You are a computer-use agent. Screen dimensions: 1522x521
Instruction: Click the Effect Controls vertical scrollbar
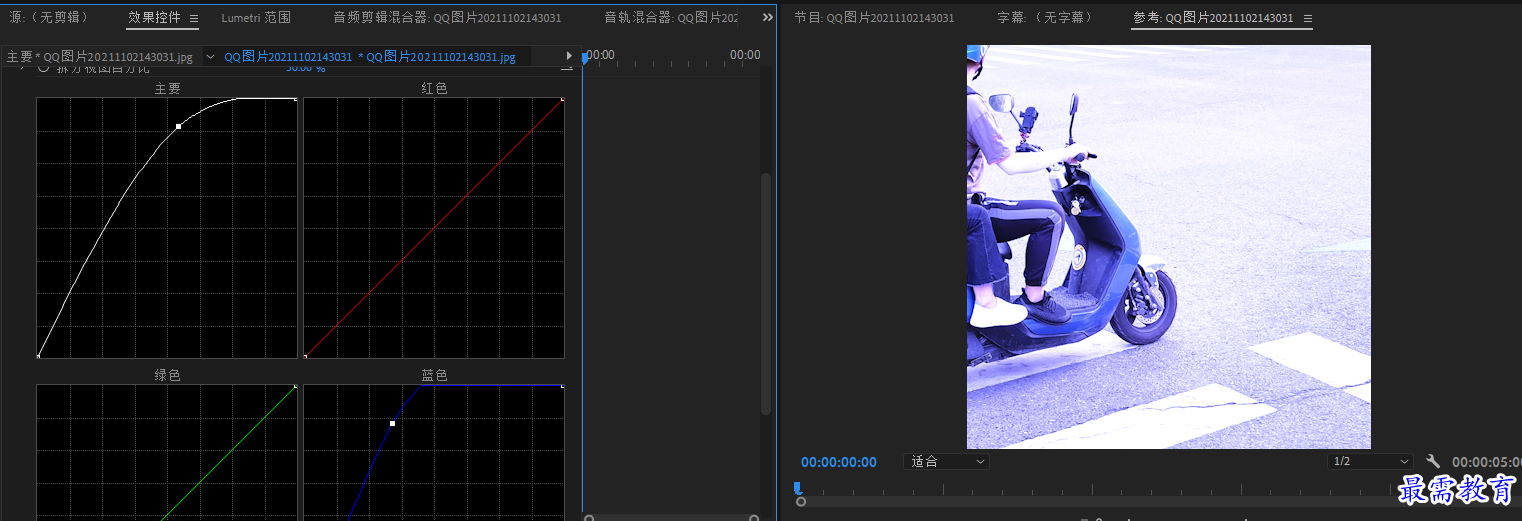point(766,293)
